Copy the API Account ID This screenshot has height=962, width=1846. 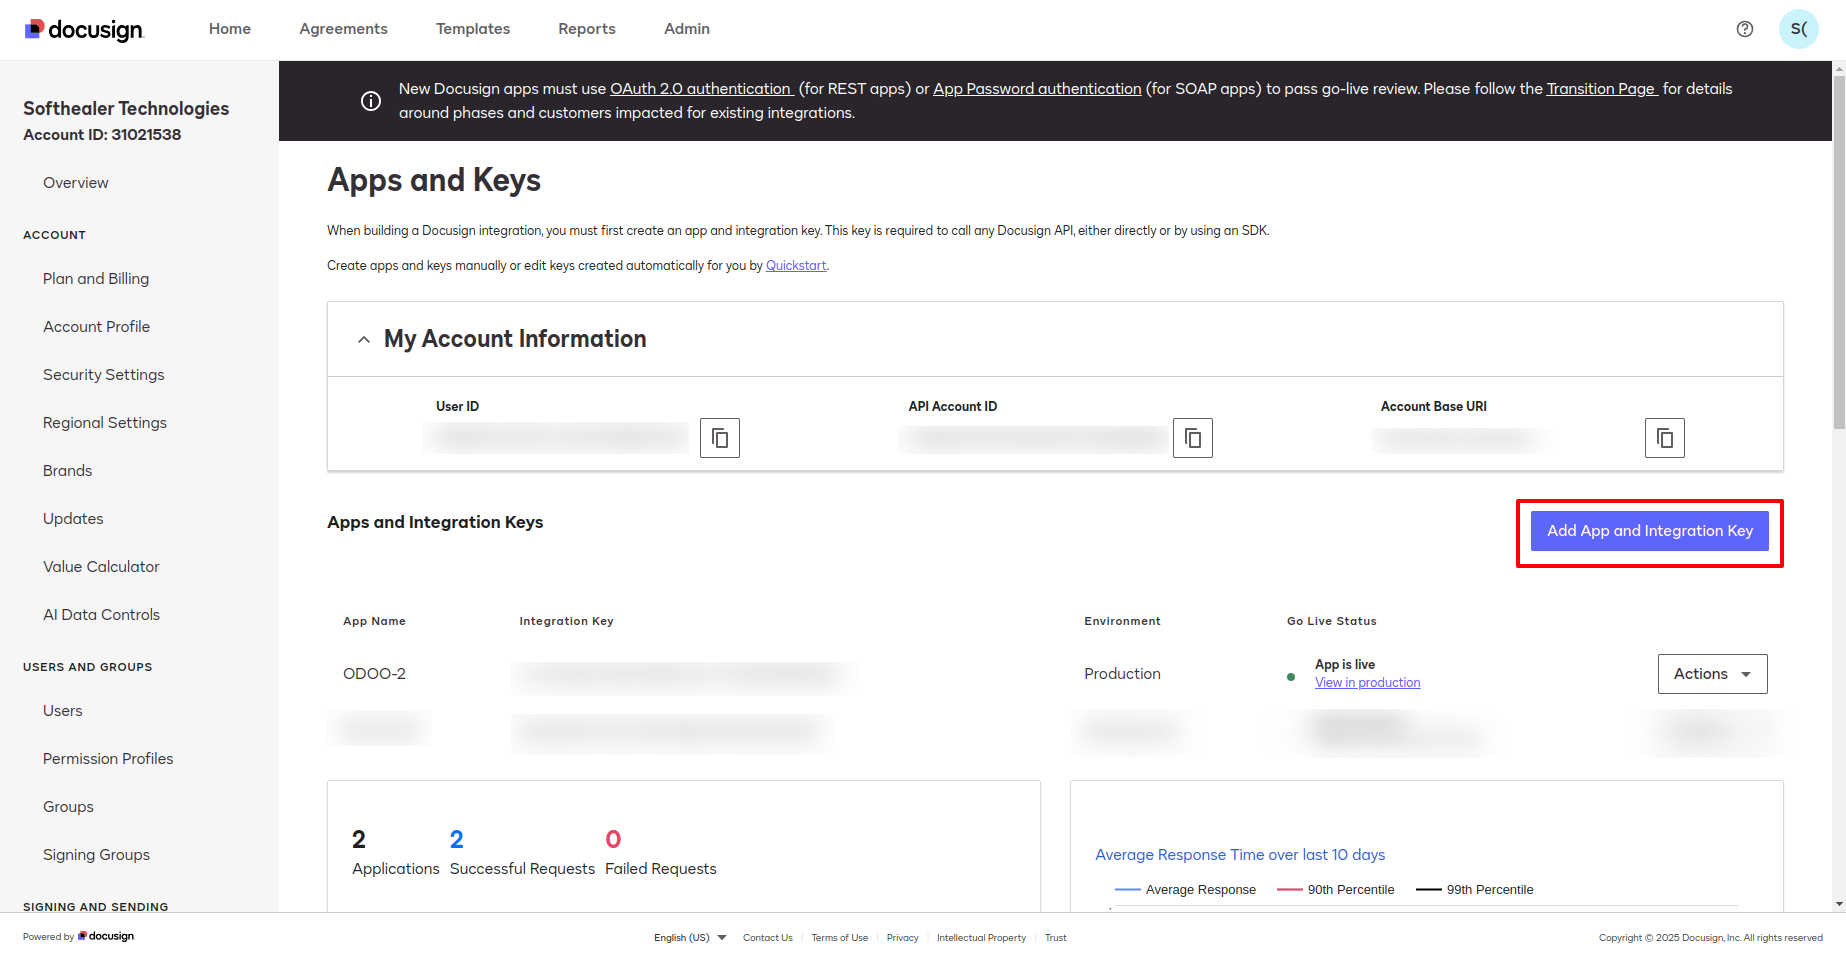tap(1192, 438)
